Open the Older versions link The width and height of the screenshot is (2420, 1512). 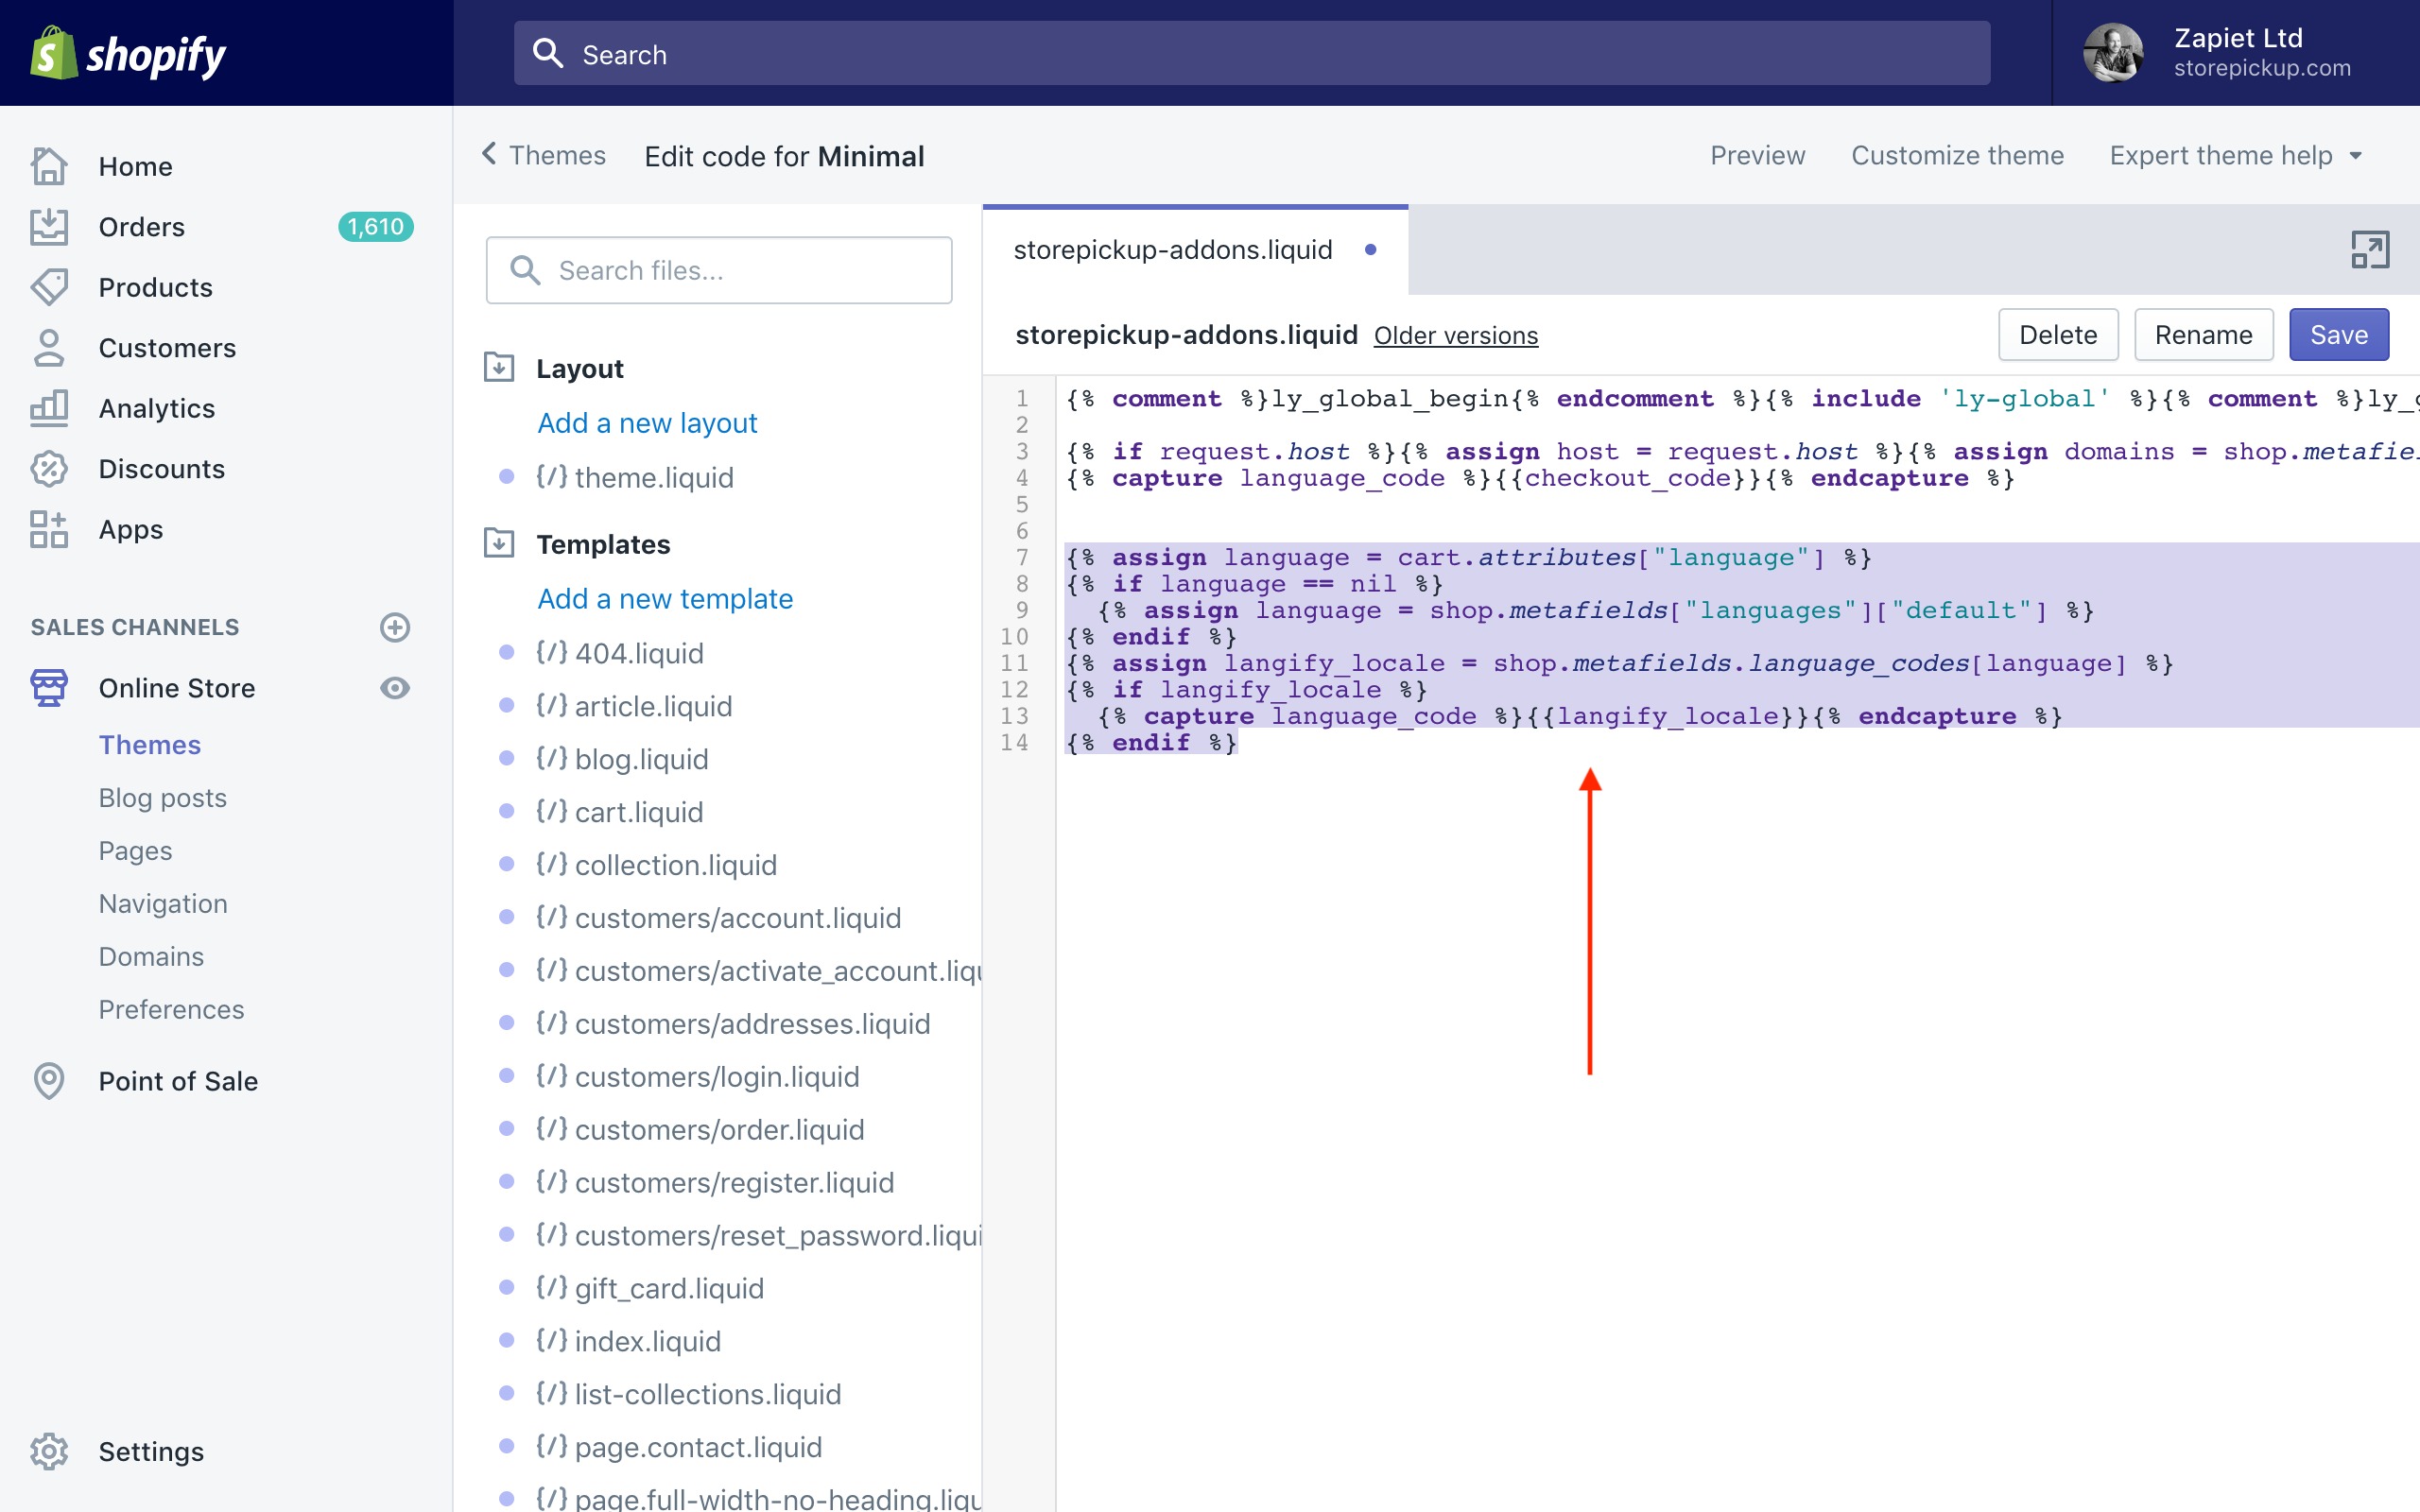pyautogui.click(x=1455, y=336)
